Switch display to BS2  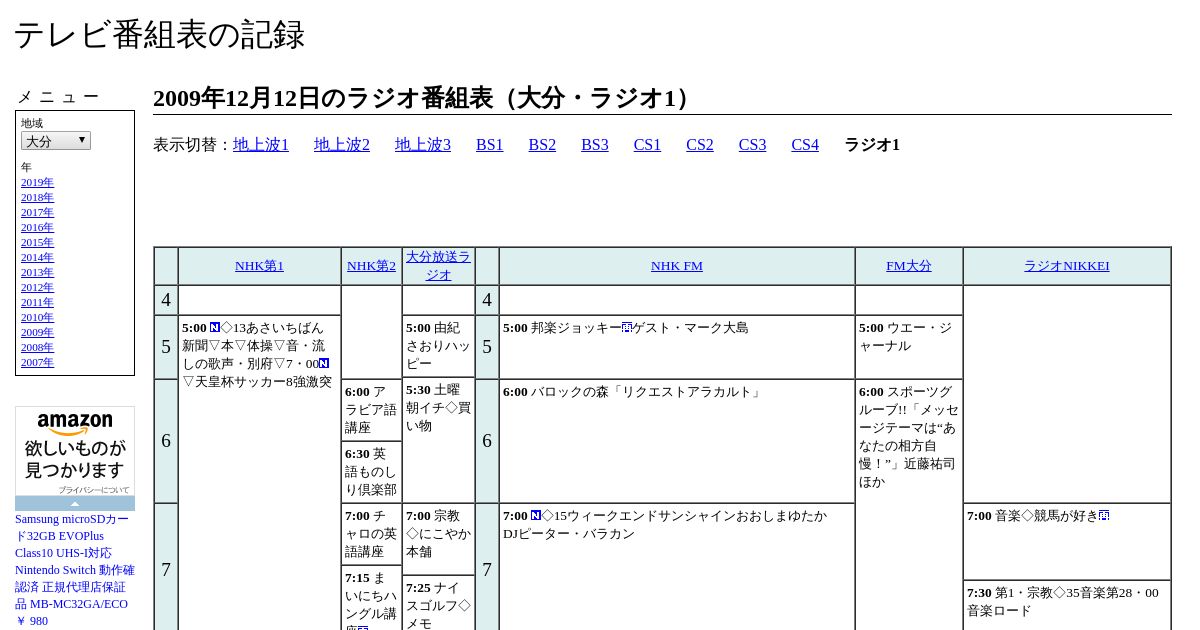pyautogui.click(x=542, y=145)
